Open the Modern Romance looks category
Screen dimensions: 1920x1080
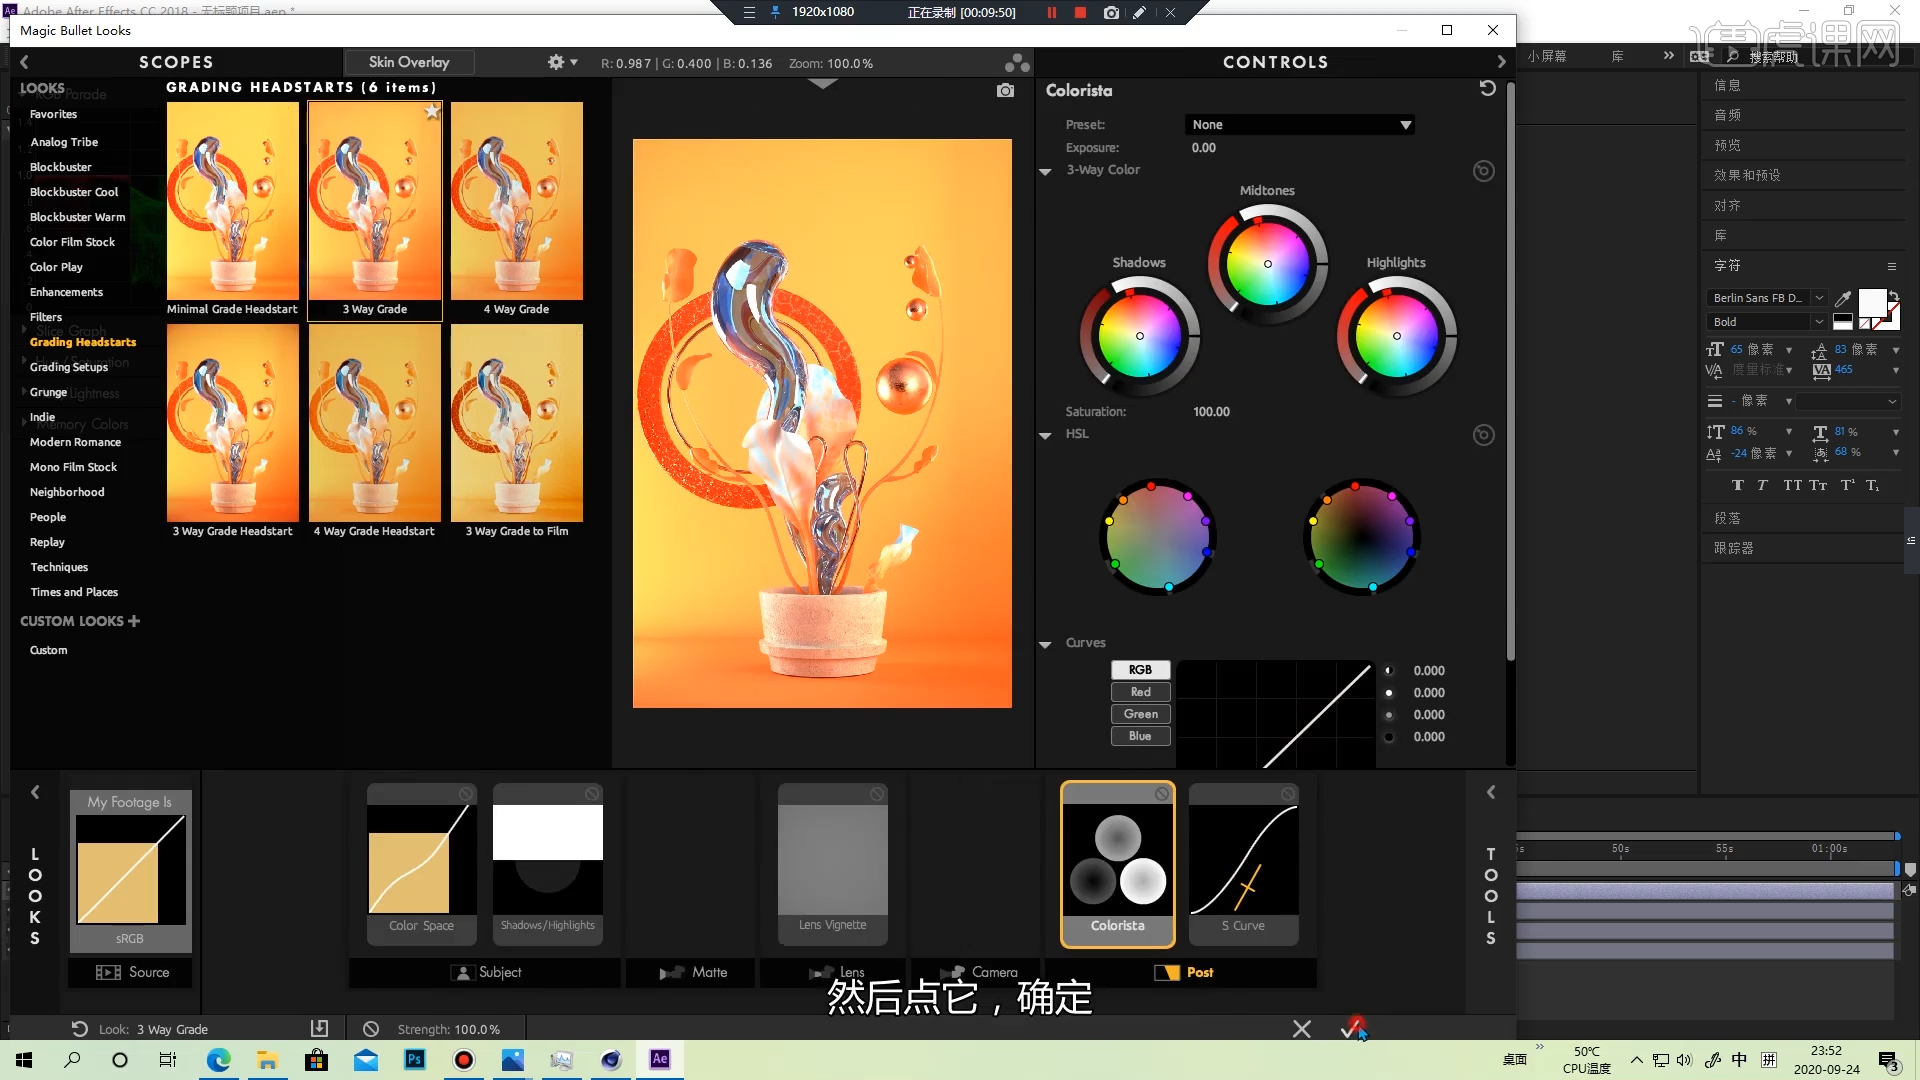75,442
